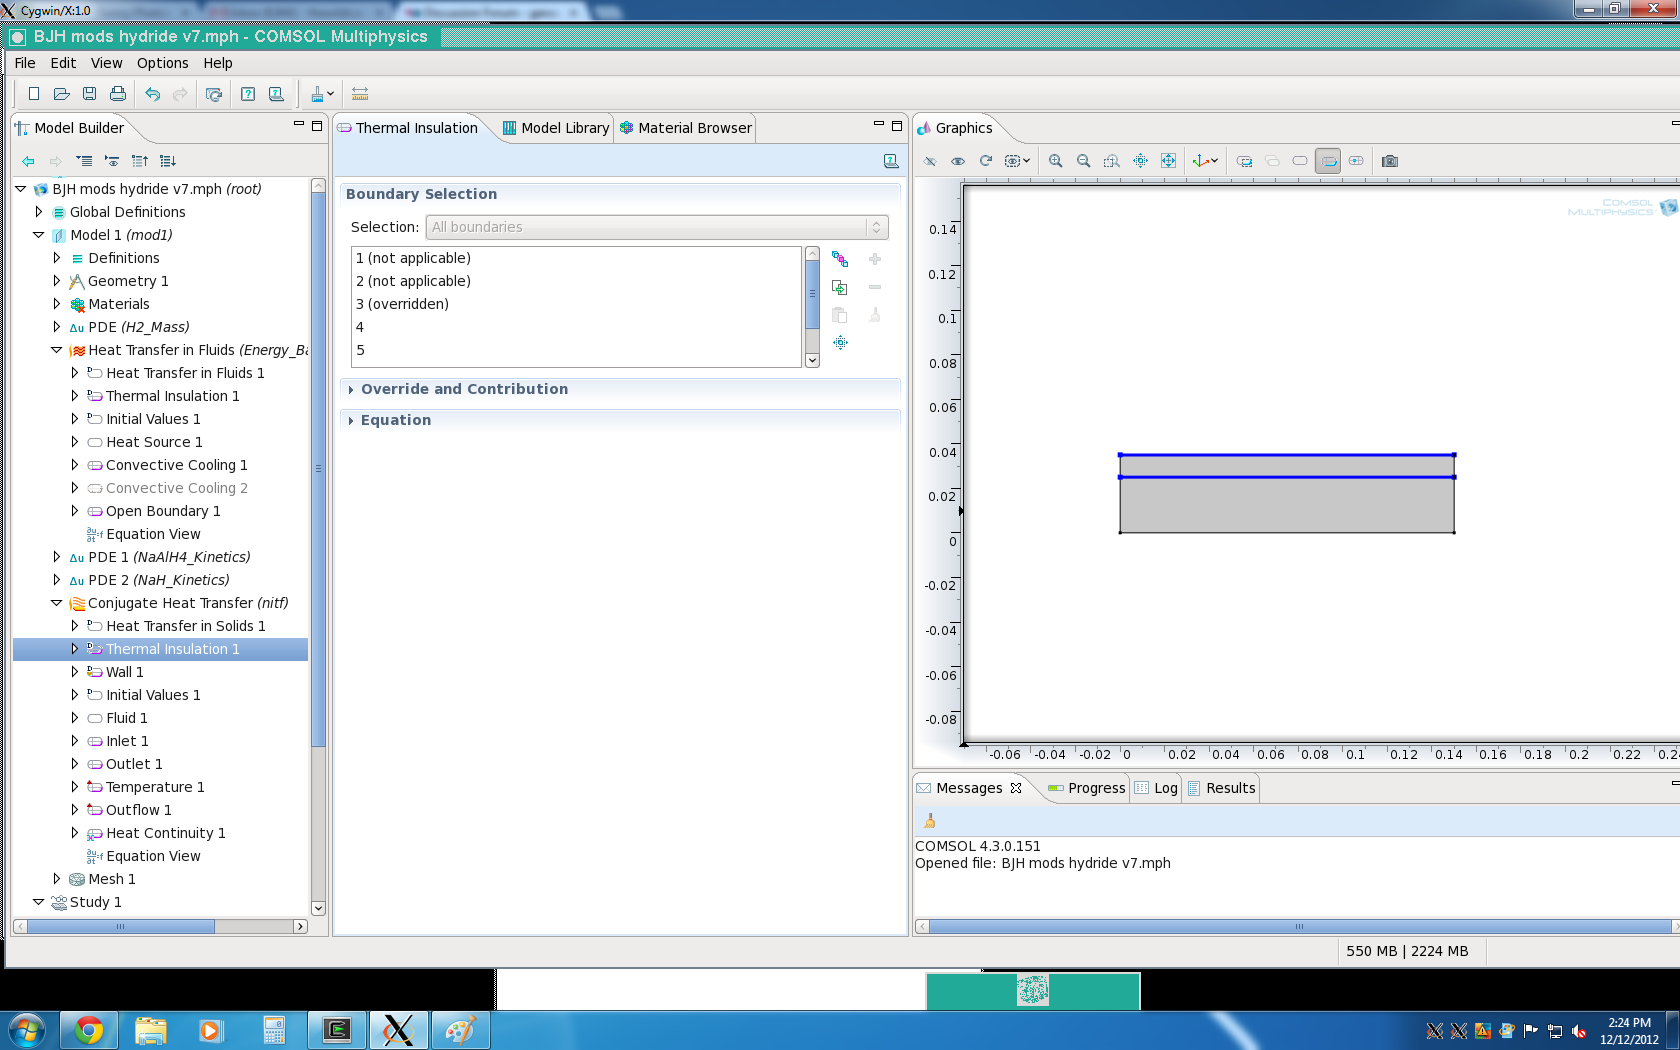Click Zoom Selected icon beside boundary list
The image size is (1680, 1050).
pos(840,343)
